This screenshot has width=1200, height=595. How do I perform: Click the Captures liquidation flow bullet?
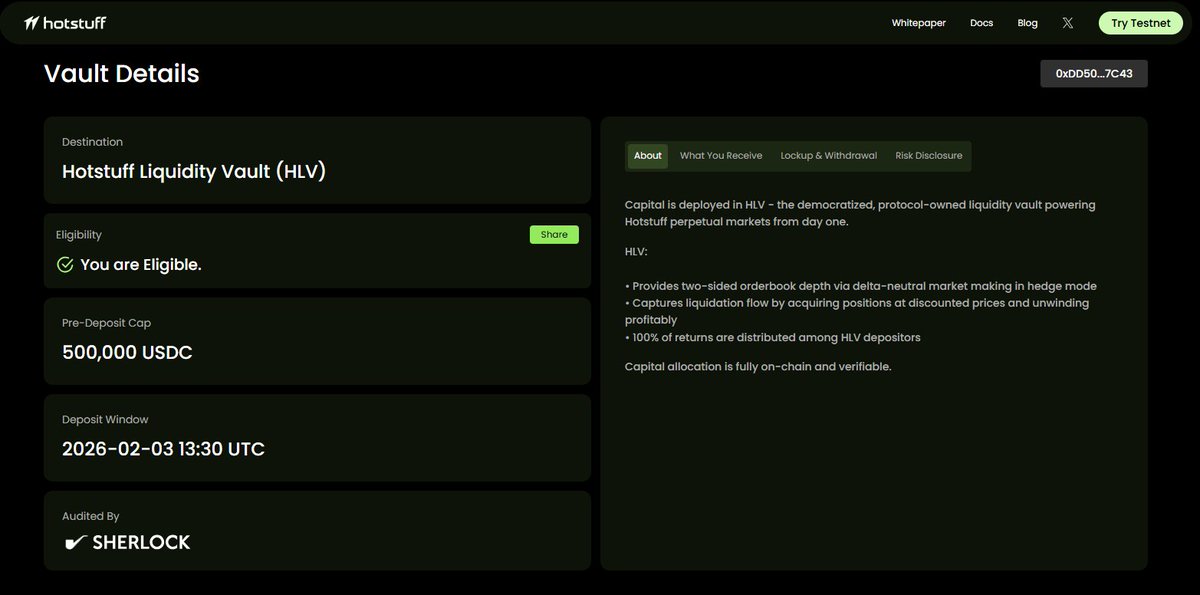coord(857,311)
